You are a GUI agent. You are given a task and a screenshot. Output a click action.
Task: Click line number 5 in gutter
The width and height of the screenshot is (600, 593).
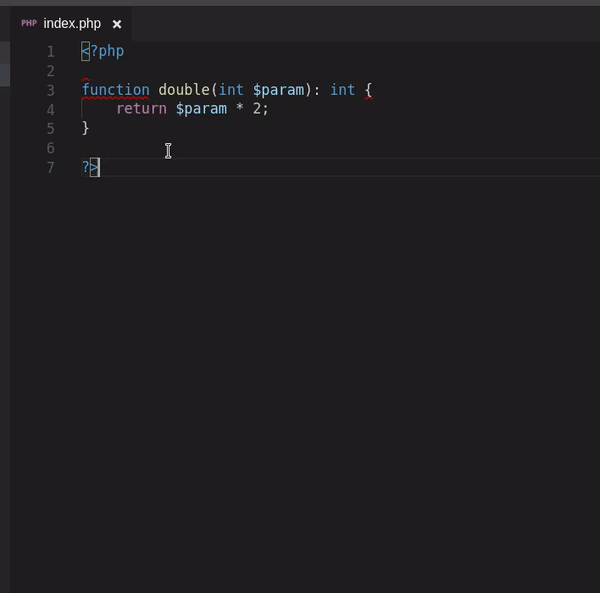(x=51, y=129)
